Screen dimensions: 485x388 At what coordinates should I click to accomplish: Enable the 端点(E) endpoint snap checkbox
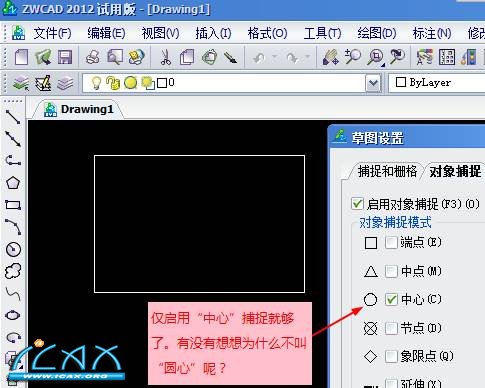pos(391,242)
